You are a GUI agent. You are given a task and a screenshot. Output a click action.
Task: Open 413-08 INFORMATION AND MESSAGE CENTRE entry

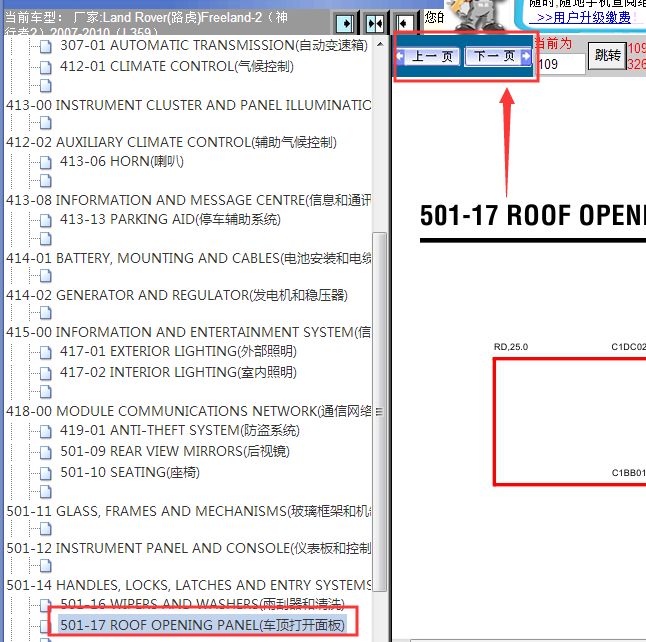click(188, 200)
